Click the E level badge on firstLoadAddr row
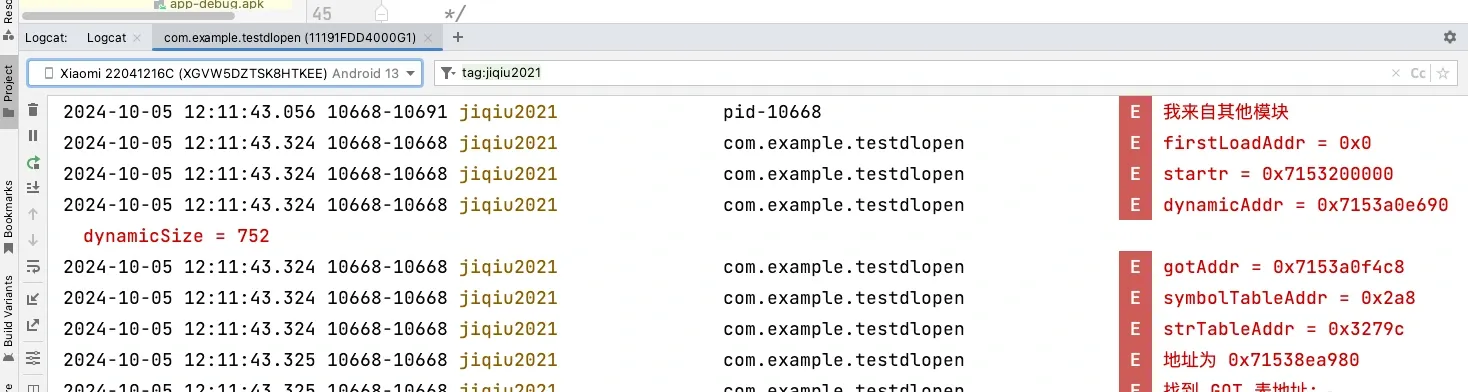This screenshot has width=1468, height=392. coord(1134,143)
